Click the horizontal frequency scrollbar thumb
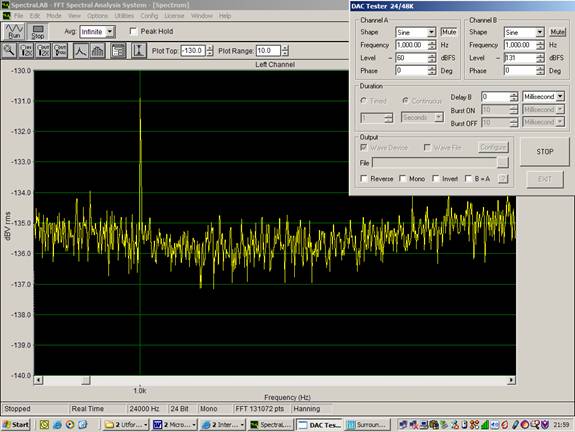The height and width of the screenshot is (432, 575). 85,380
